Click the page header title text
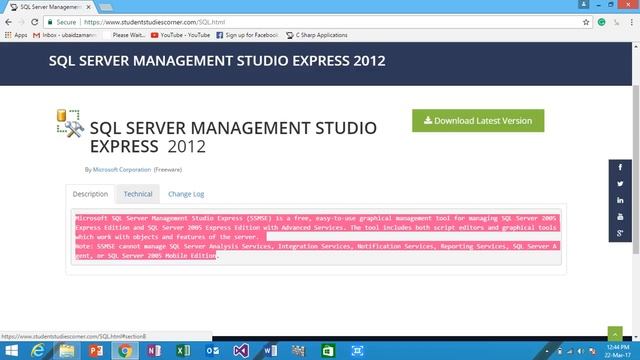The width and height of the screenshot is (640, 360). pos(217,61)
